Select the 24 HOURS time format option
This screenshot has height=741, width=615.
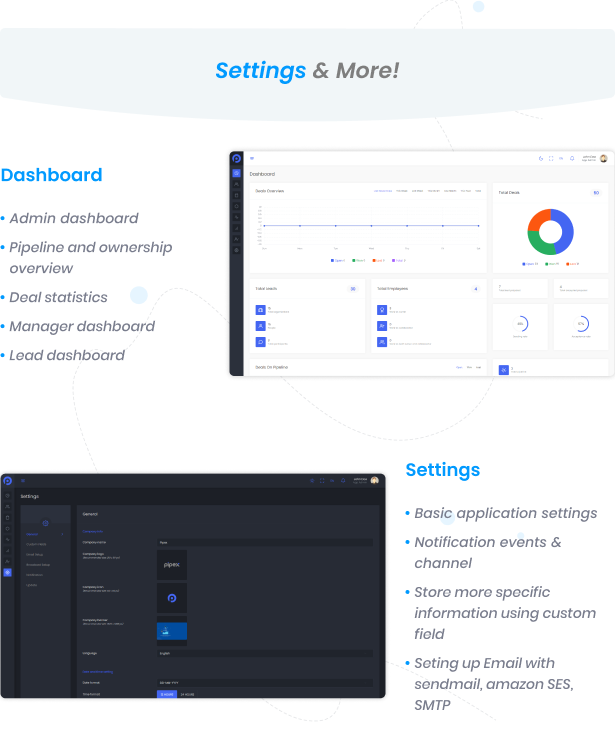tap(187, 693)
